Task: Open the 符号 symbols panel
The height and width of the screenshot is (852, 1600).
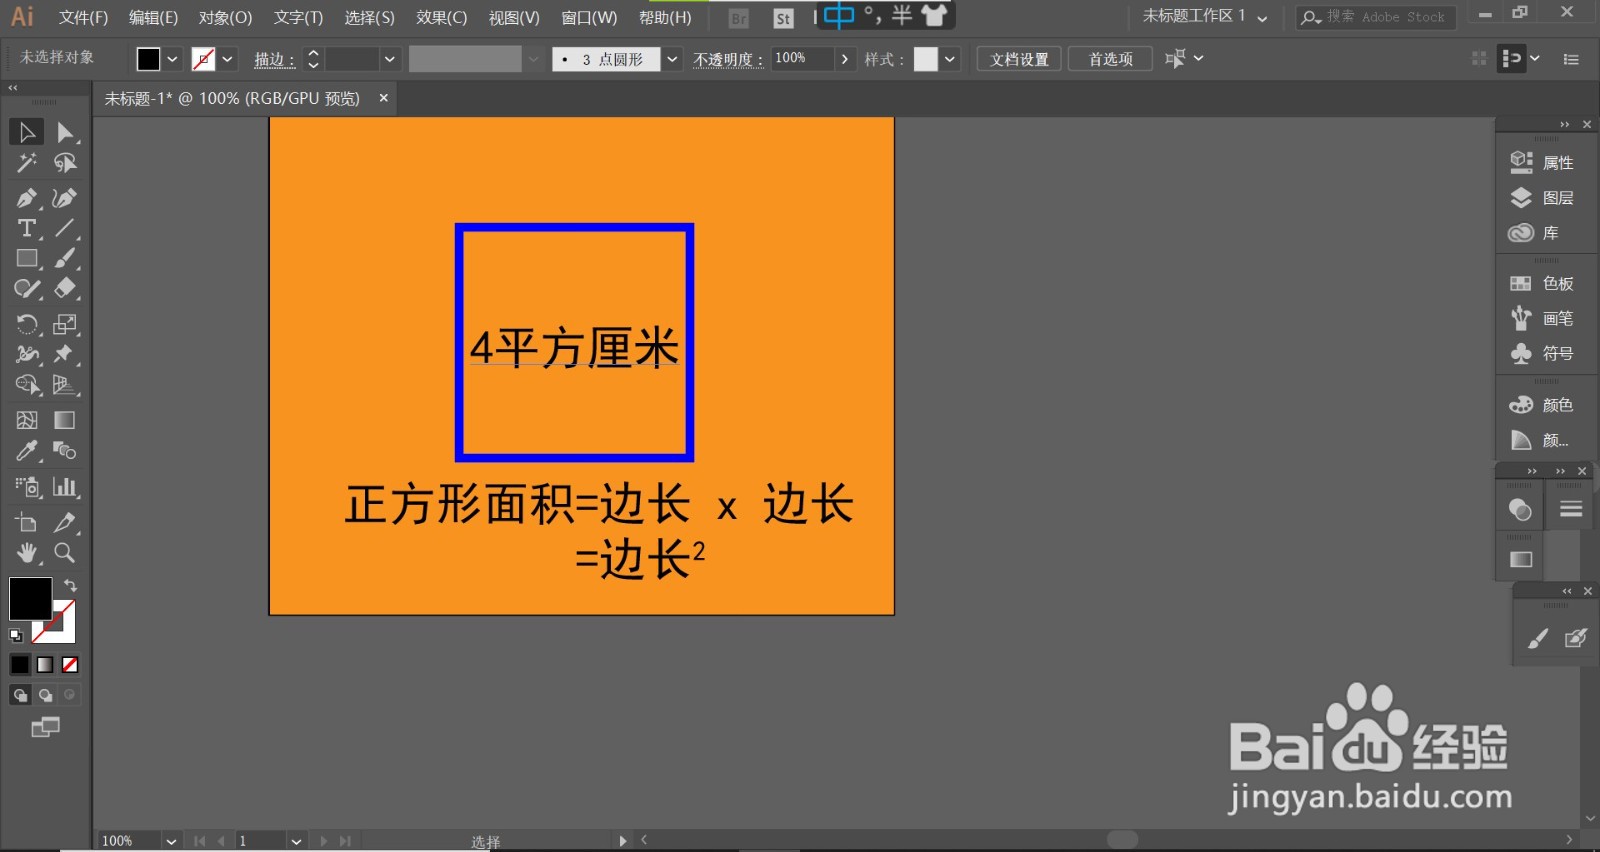Action: tap(1542, 354)
